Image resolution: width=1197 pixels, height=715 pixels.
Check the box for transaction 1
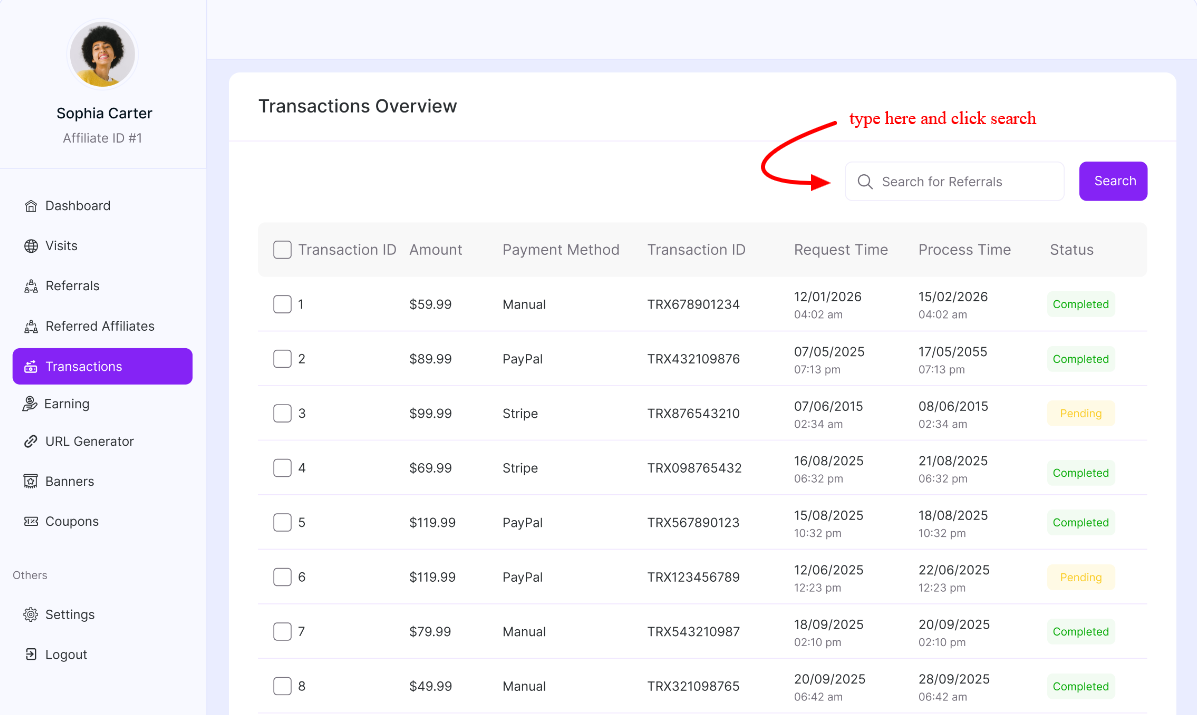pyautogui.click(x=282, y=304)
